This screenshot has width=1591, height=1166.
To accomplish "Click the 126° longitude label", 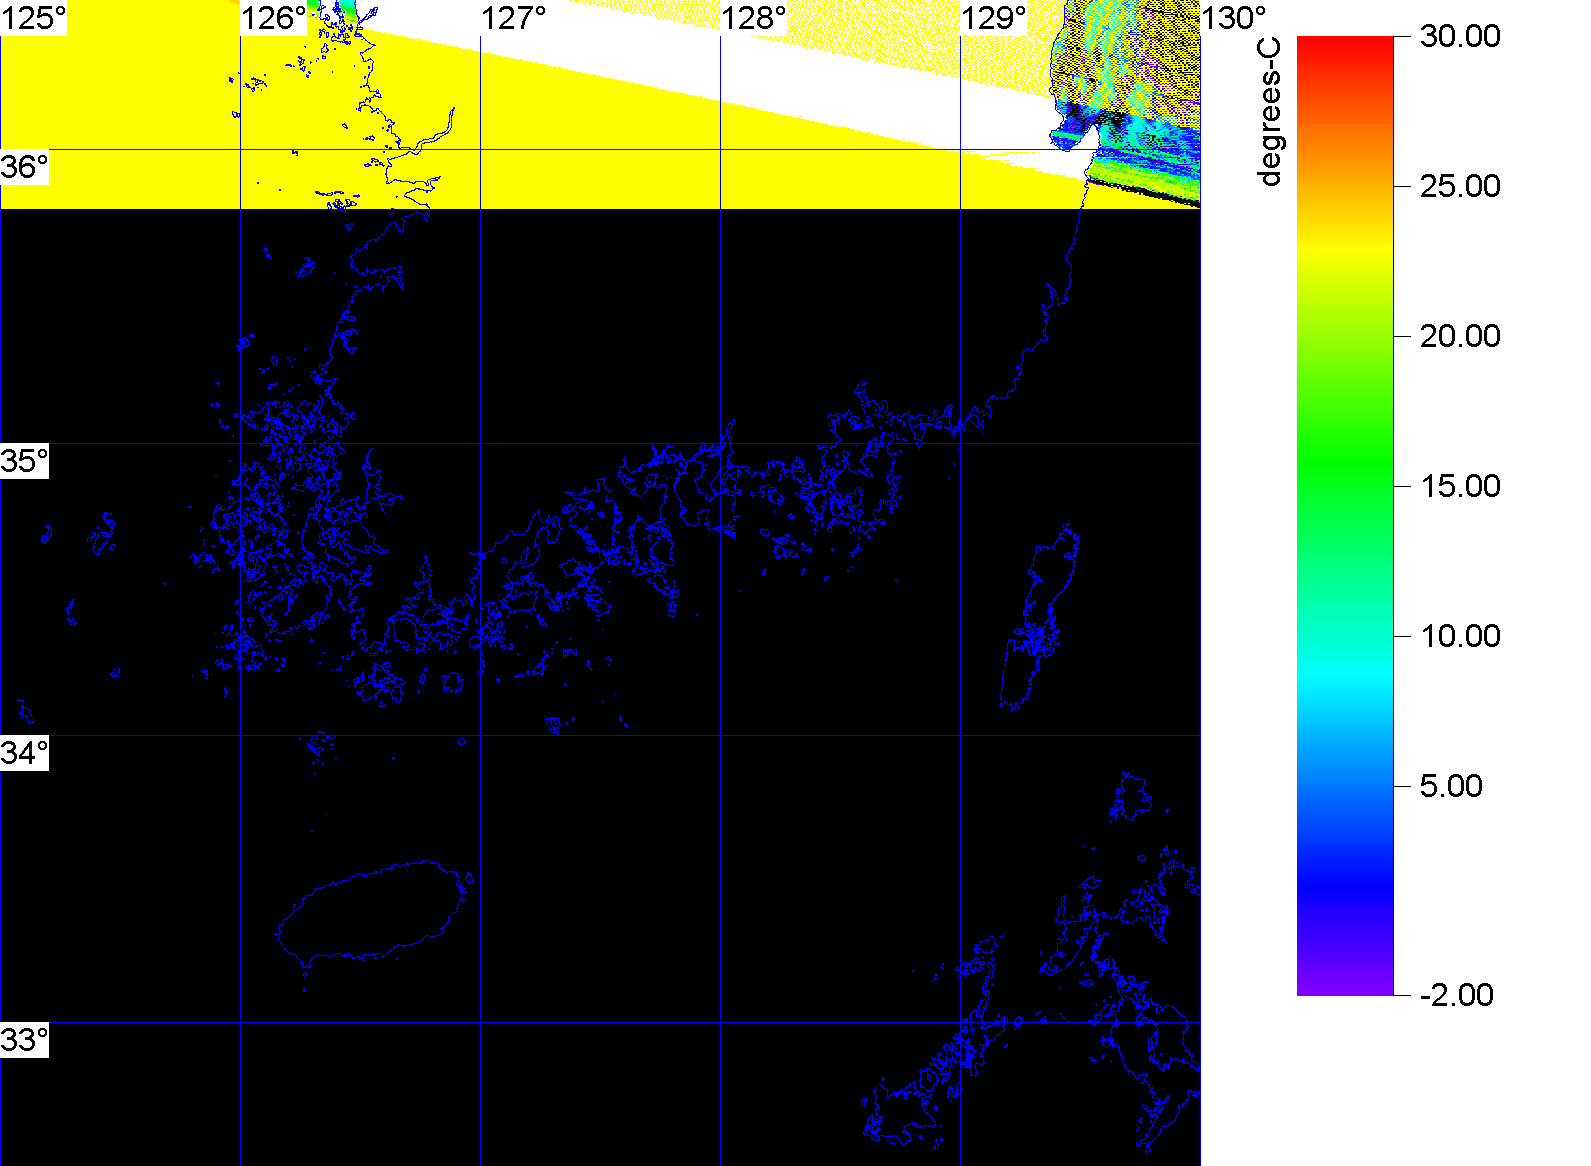I will 273,18.
